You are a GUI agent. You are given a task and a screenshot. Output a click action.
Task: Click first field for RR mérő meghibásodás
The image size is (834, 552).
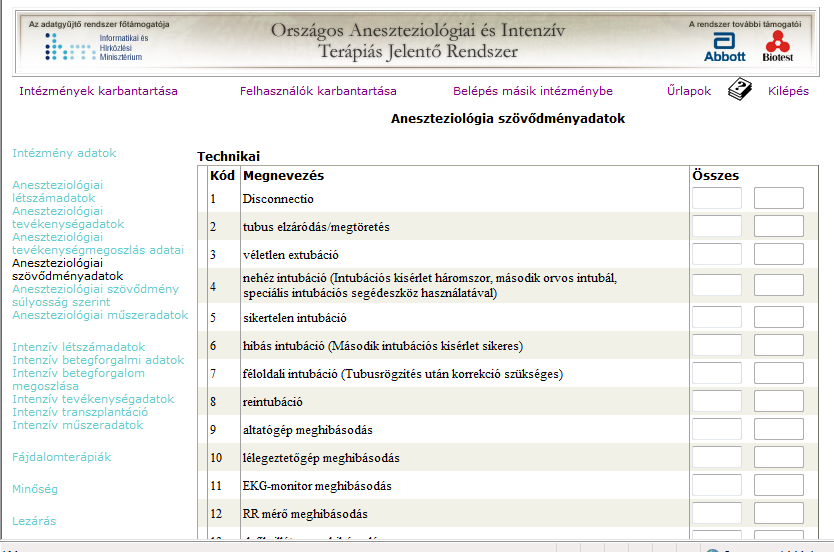coord(716,513)
